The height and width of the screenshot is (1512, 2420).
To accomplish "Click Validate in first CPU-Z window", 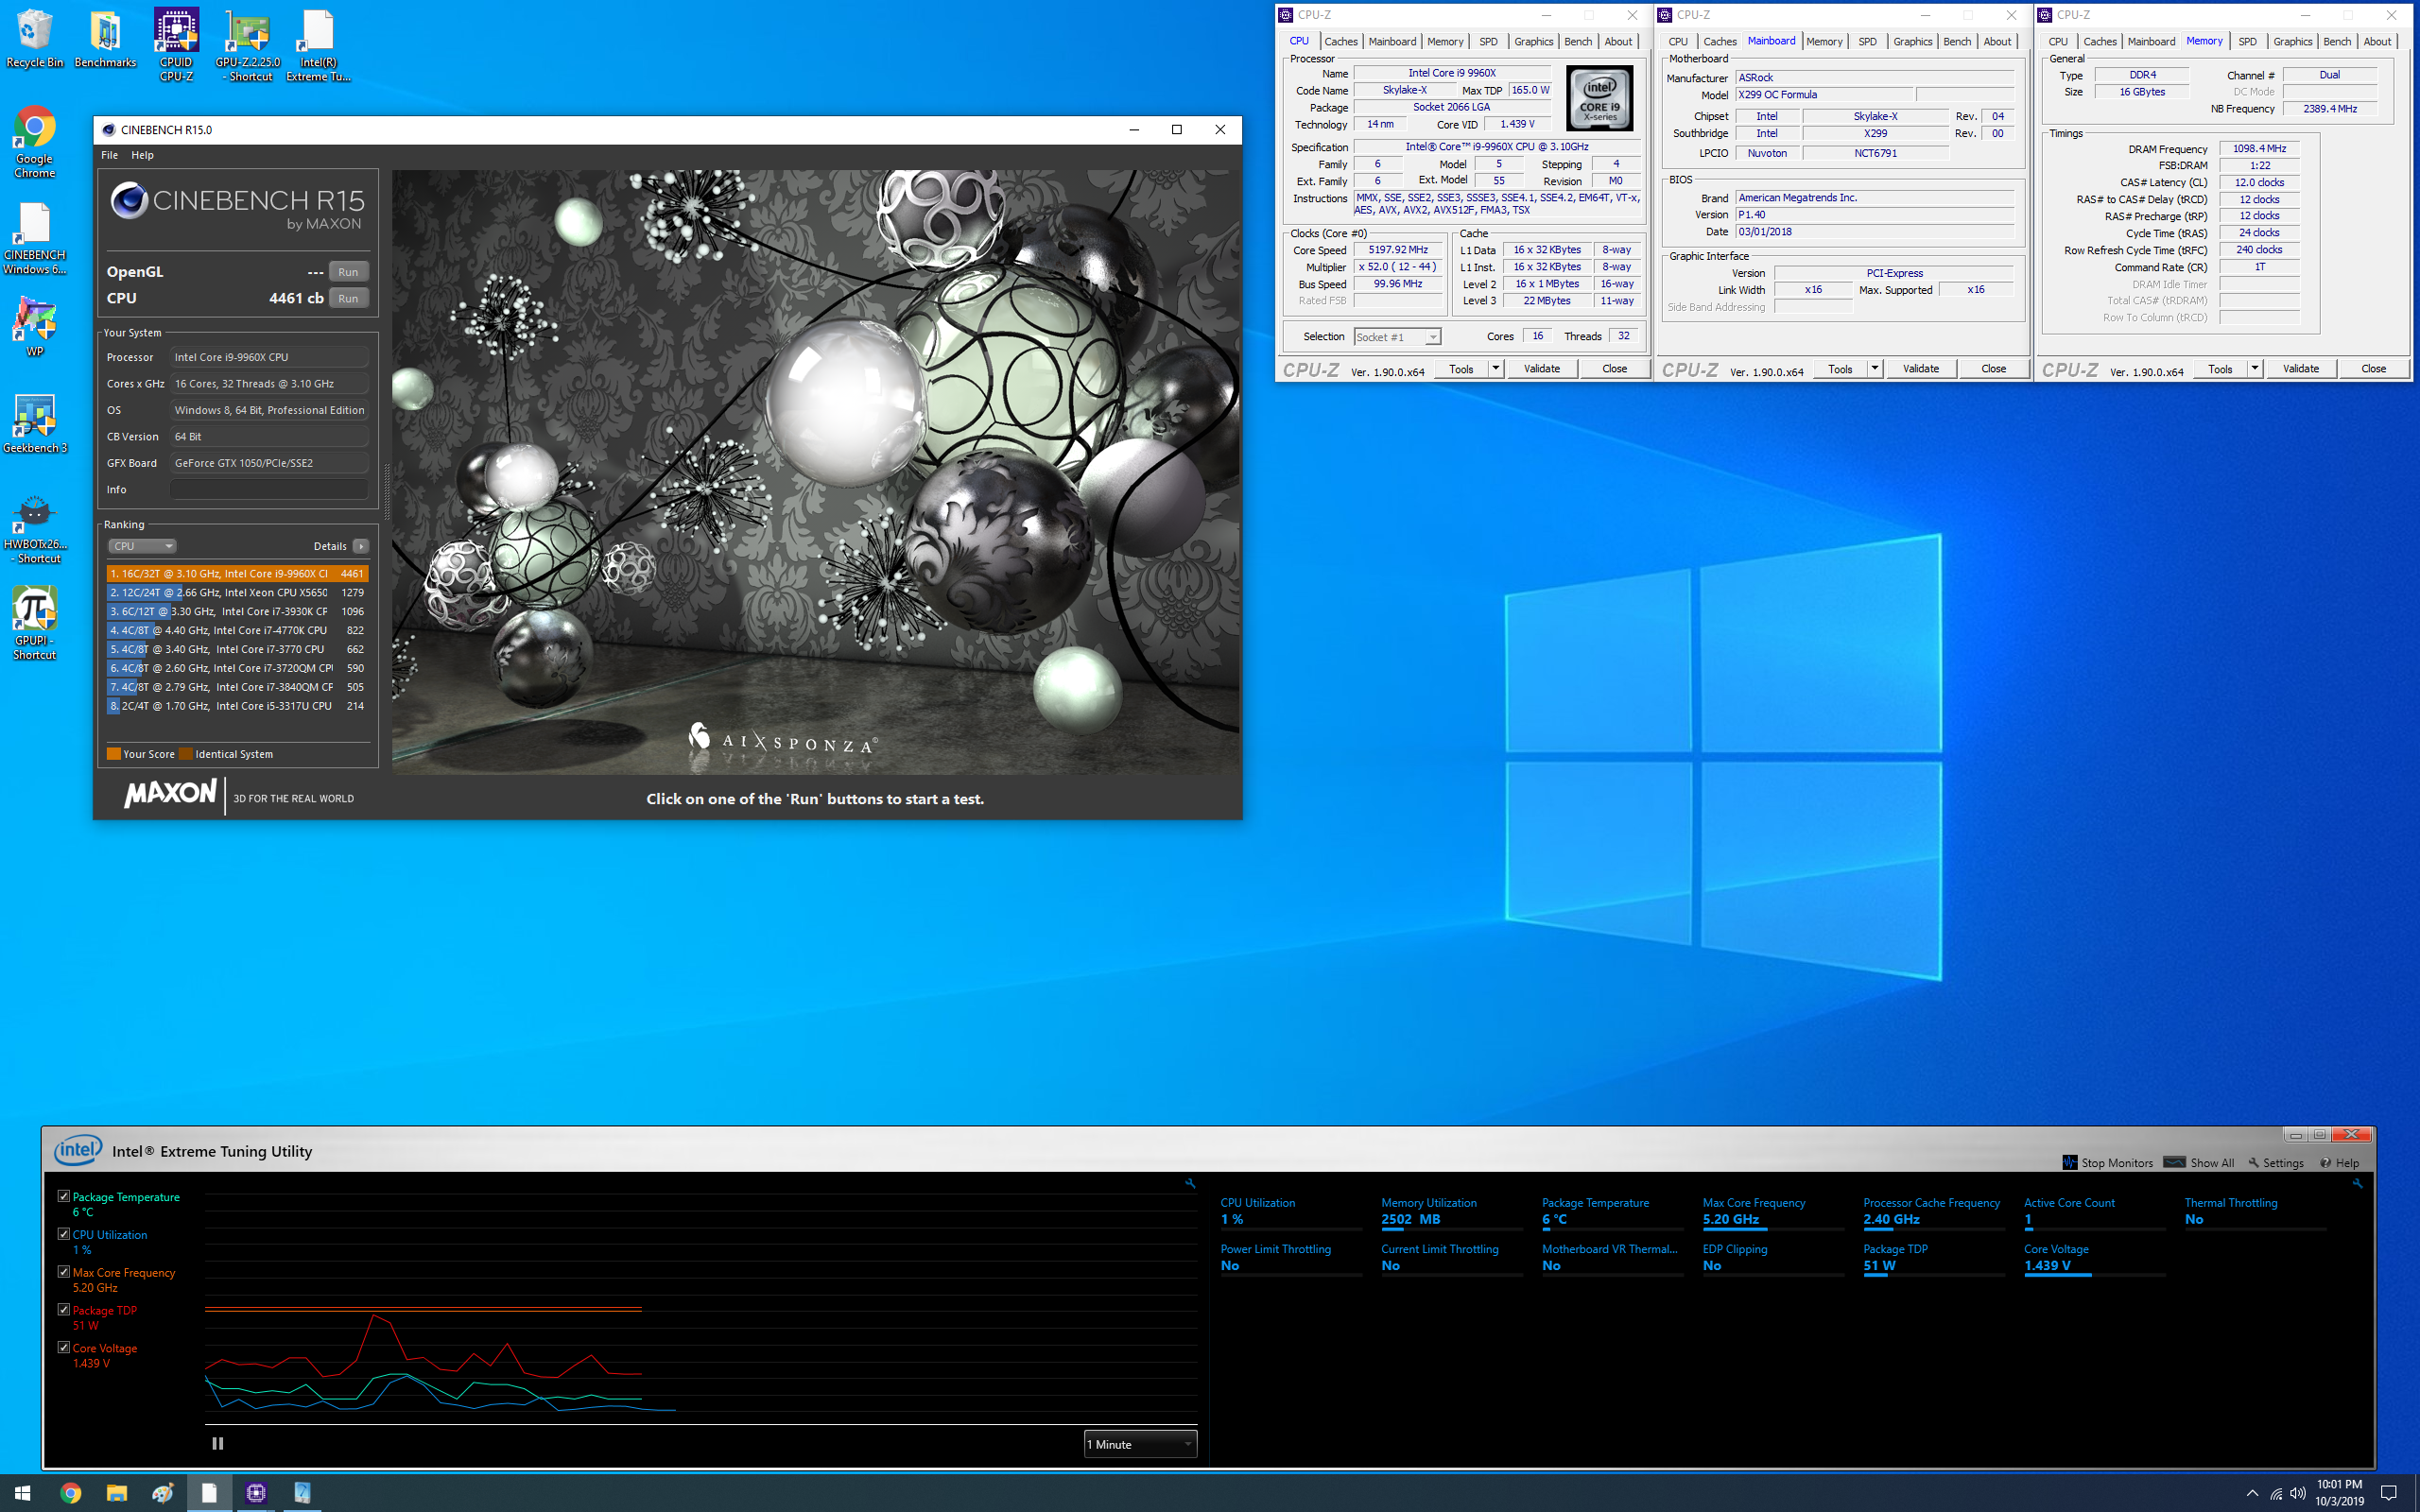I will tap(1541, 369).
